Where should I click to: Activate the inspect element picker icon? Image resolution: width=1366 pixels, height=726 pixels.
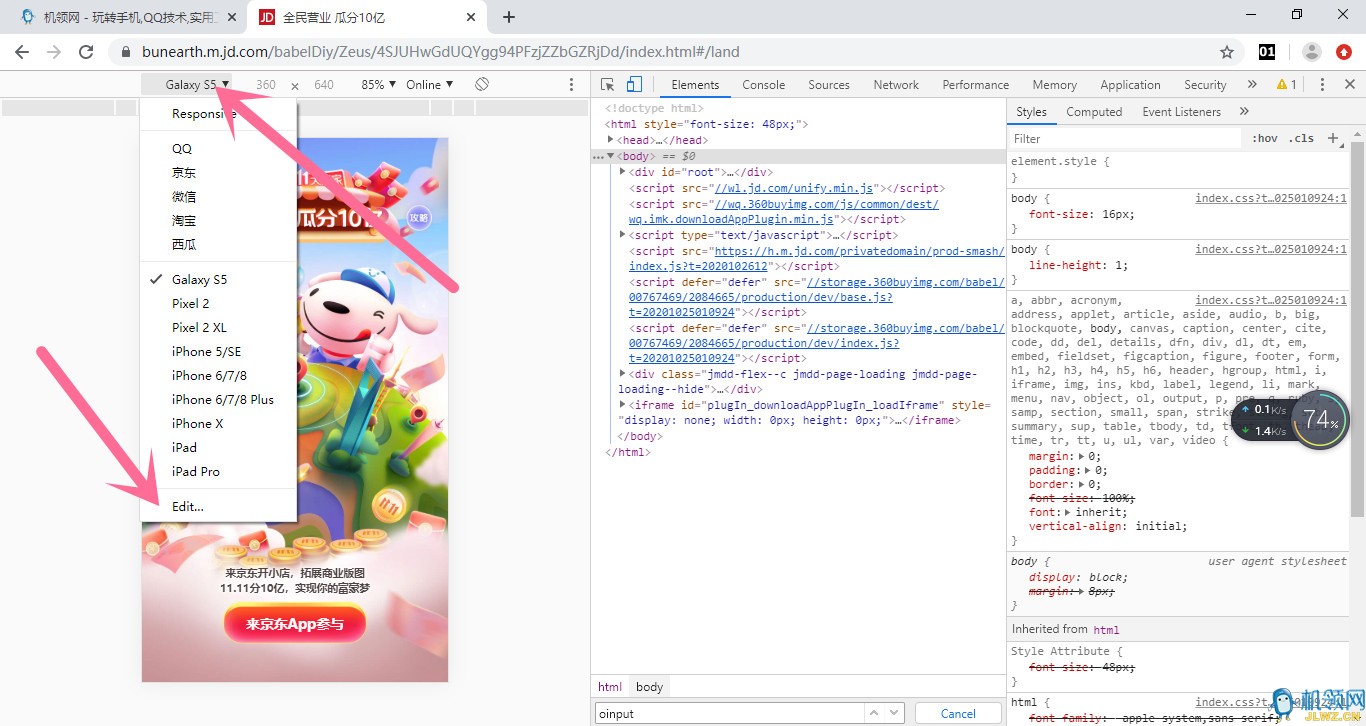pos(608,85)
